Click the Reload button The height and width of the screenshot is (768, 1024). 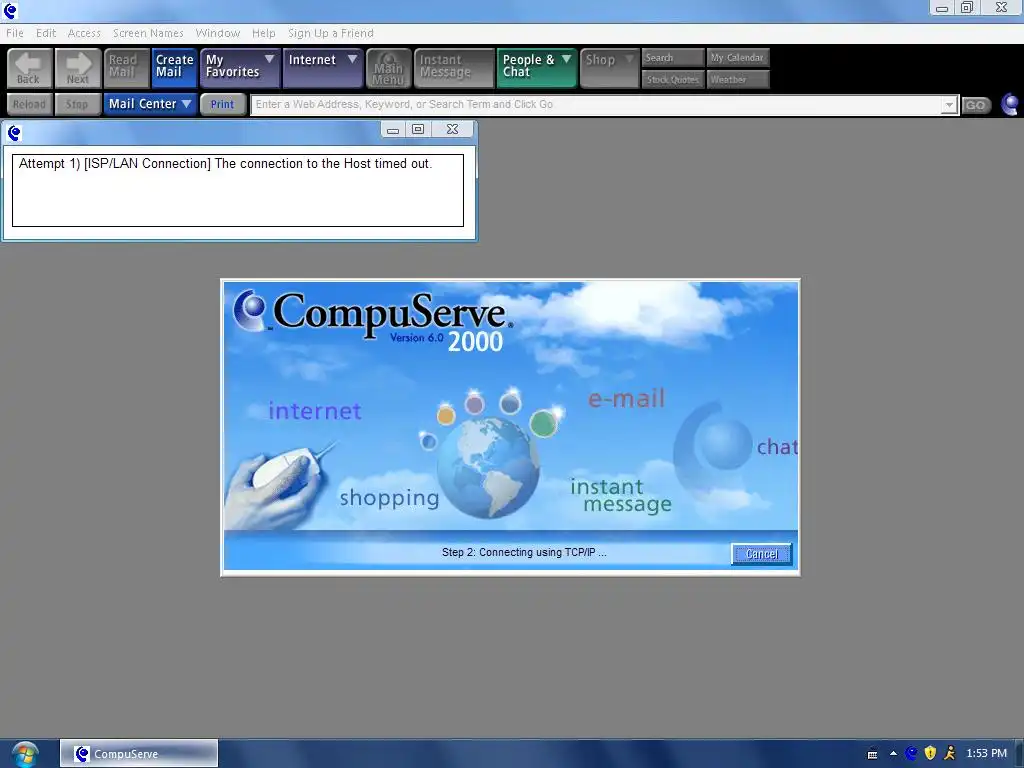tap(29, 104)
